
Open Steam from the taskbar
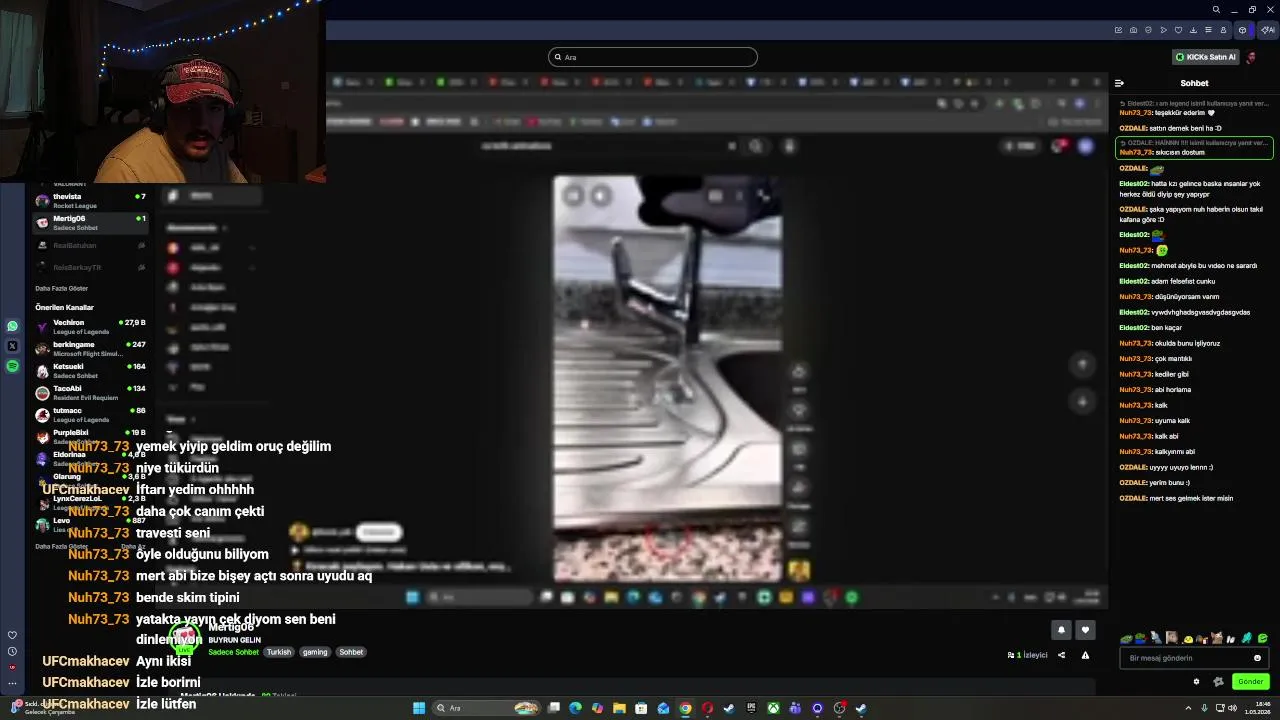point(729,708)
